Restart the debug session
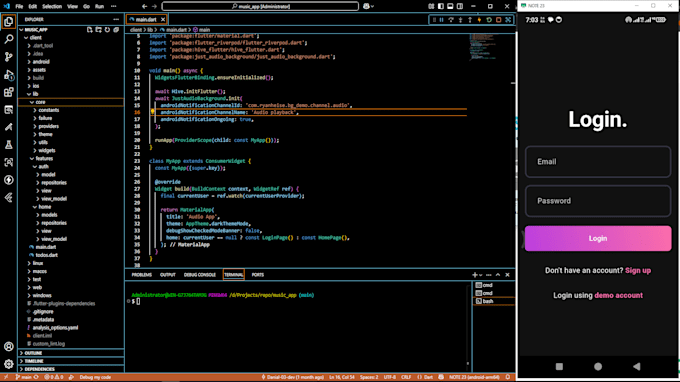This screenshot has height=382, width=680. pos(489,20)
